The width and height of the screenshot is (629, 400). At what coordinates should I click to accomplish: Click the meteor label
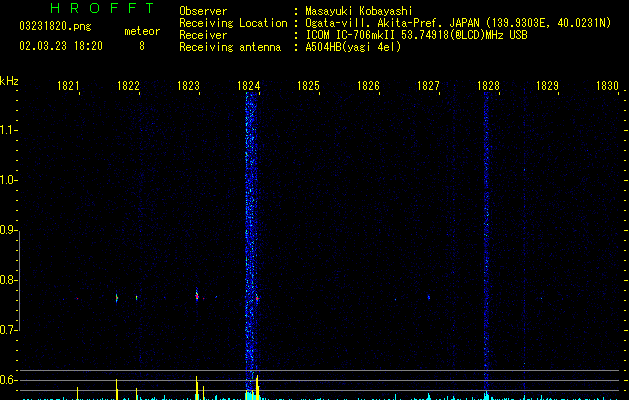click(142, 31)
